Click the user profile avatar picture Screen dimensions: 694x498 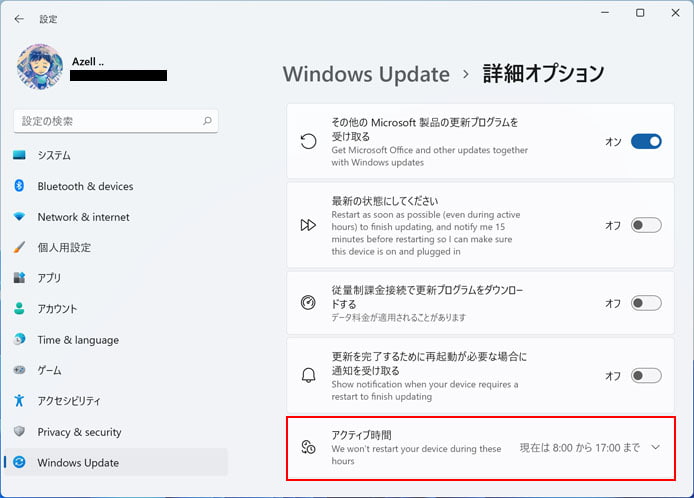coord(40,67)
